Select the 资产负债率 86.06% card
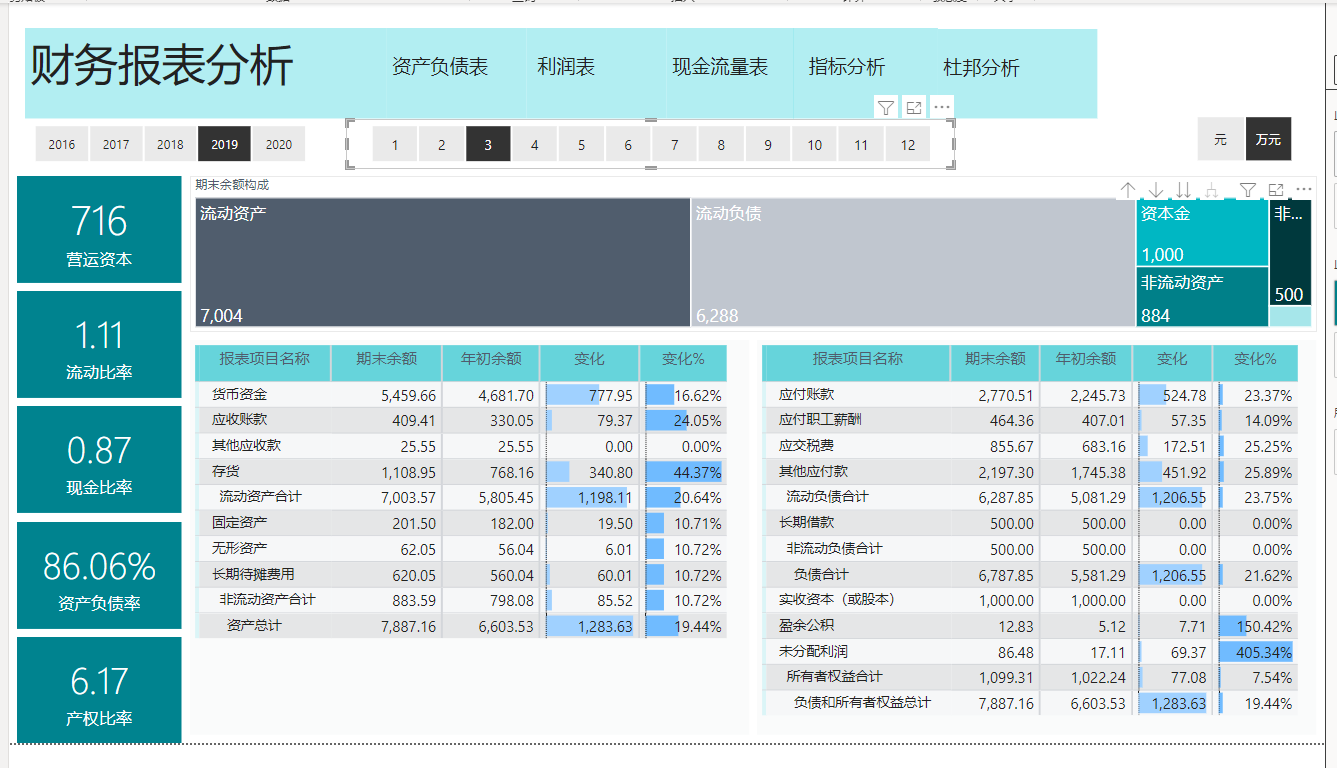The image size is (1337, 768). click(99, 575)
